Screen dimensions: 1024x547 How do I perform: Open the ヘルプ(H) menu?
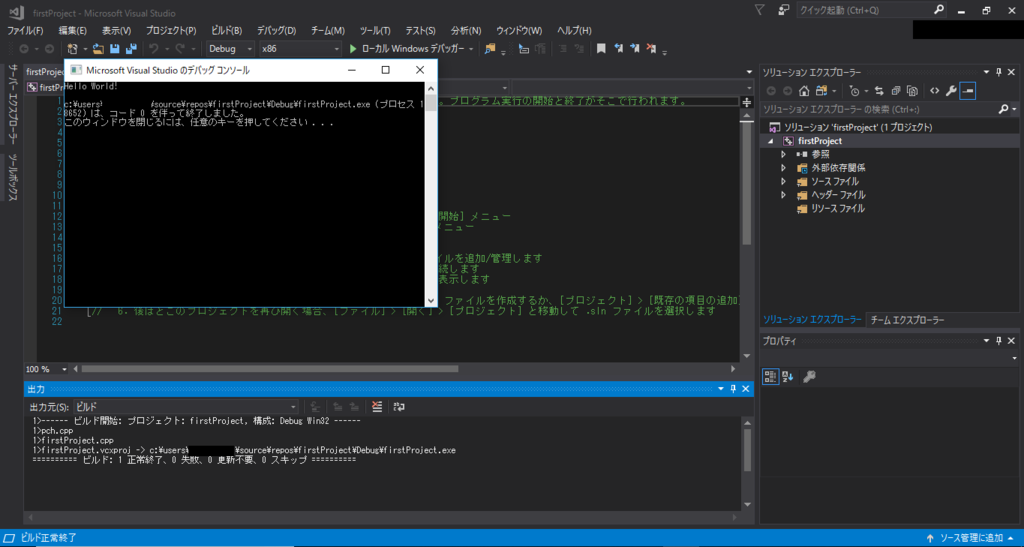(x=574, y=31)
